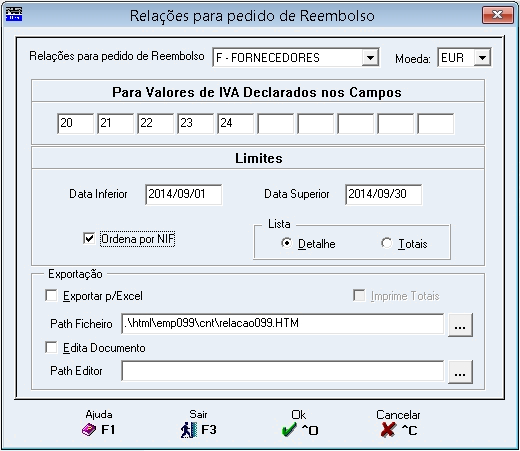Click the Path Ficheiro text field
The height and width of the screenshot is (451, 520).
(x=283, y=324)
